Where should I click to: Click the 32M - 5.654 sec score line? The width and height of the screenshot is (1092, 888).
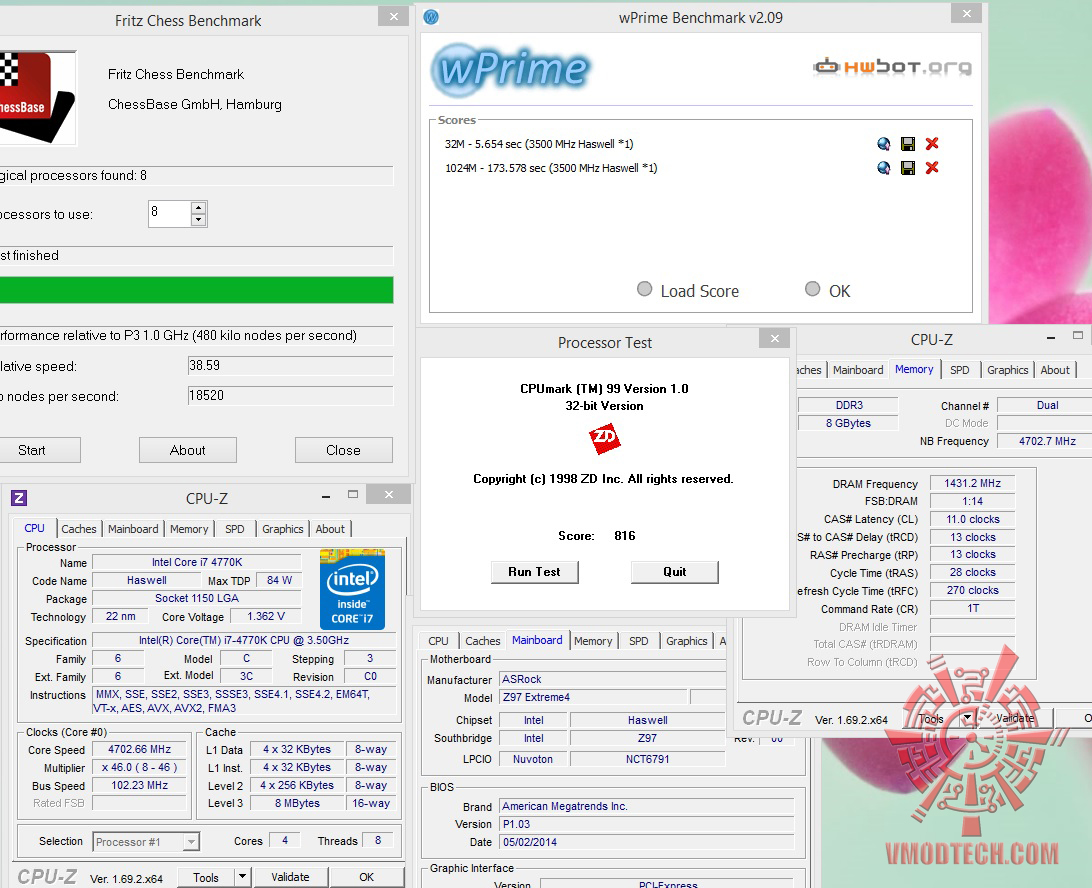click(x=539, y=144)
